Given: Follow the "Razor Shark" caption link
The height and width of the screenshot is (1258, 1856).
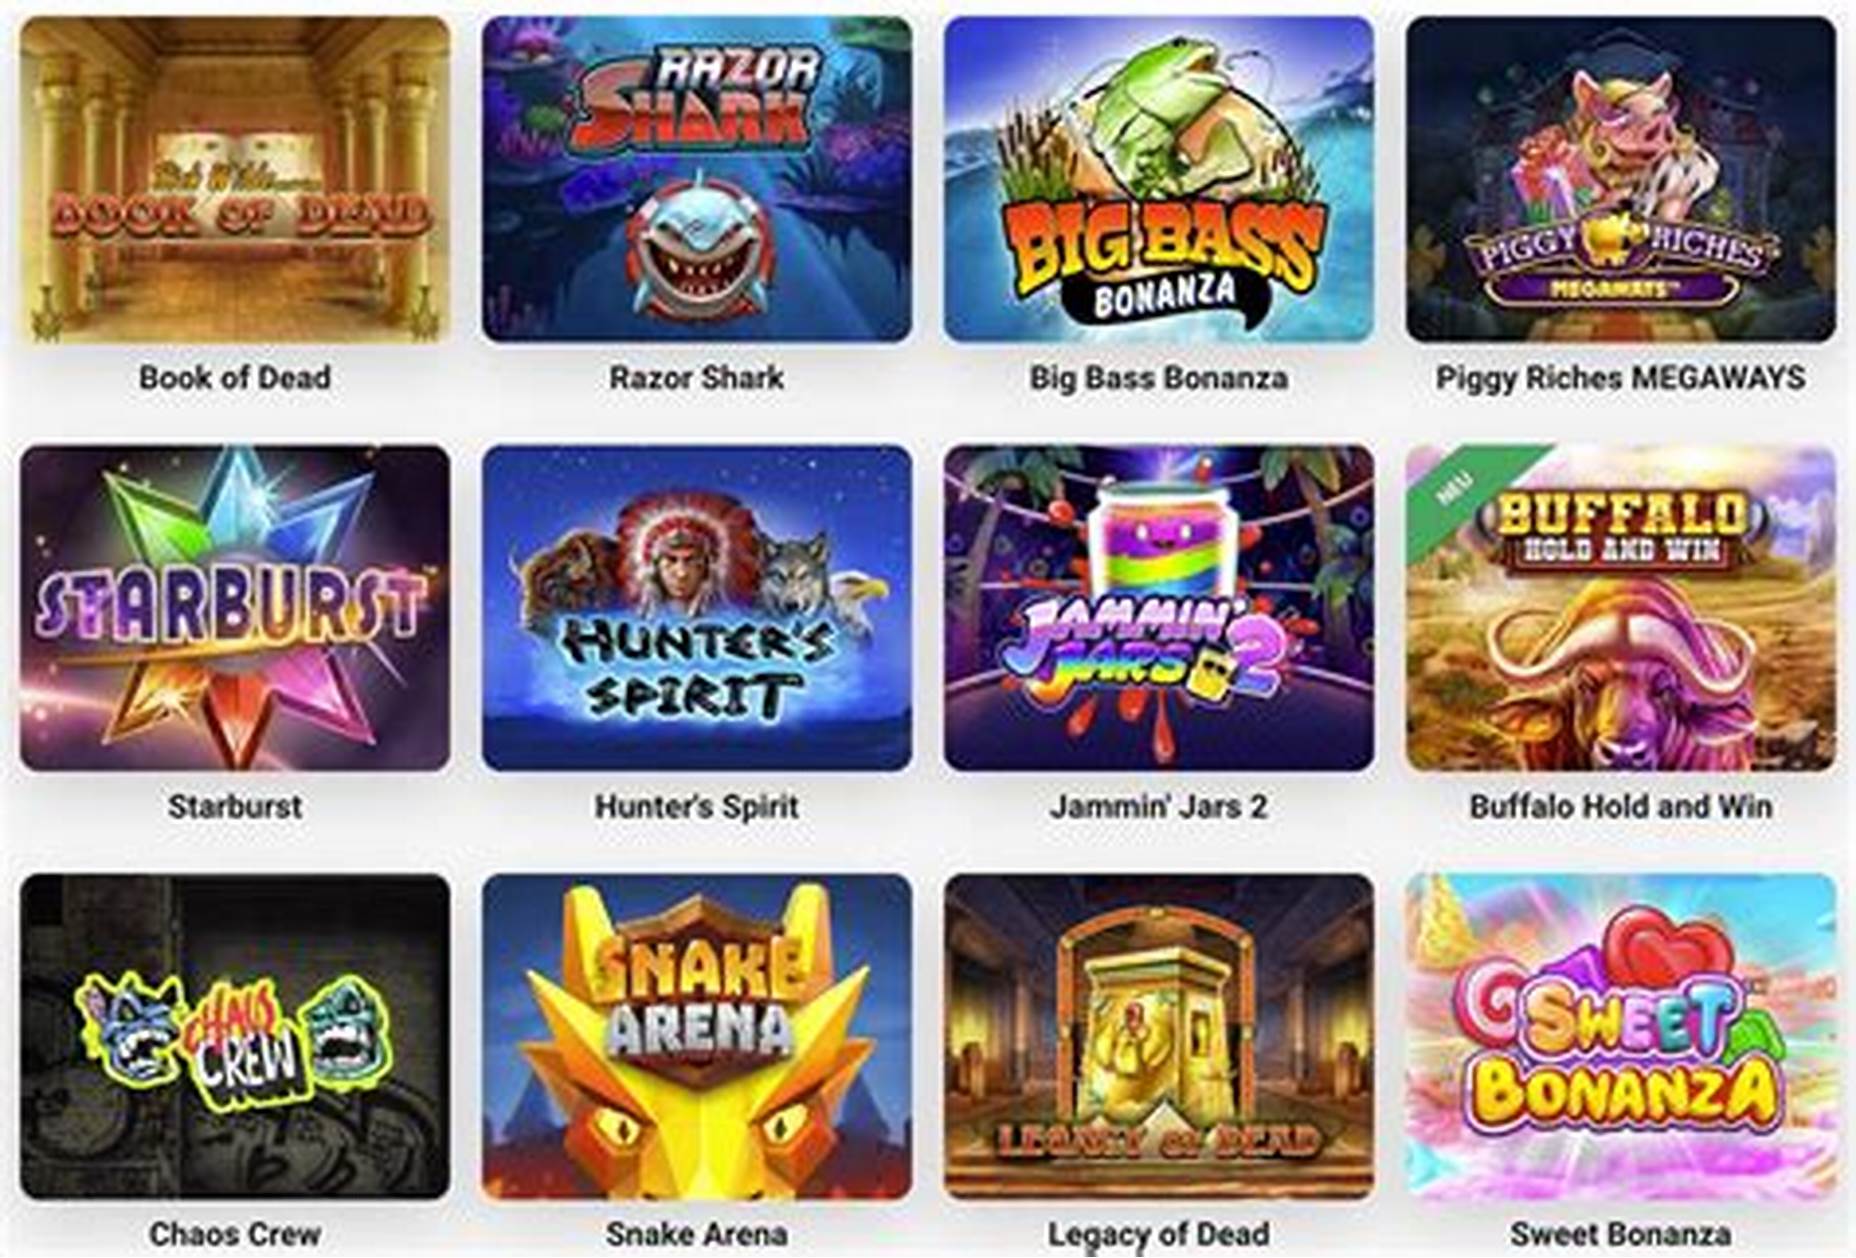Looking at the screenshot, I should coord(697,377).
